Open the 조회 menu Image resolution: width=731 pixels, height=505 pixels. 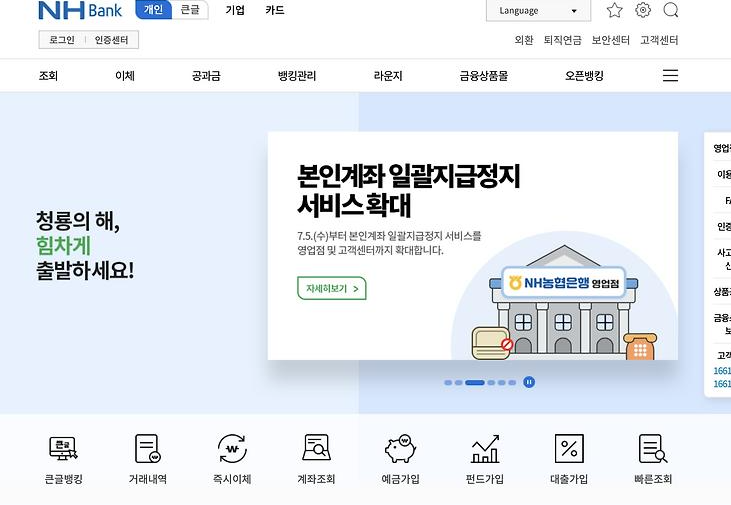(x=48, y=76)
